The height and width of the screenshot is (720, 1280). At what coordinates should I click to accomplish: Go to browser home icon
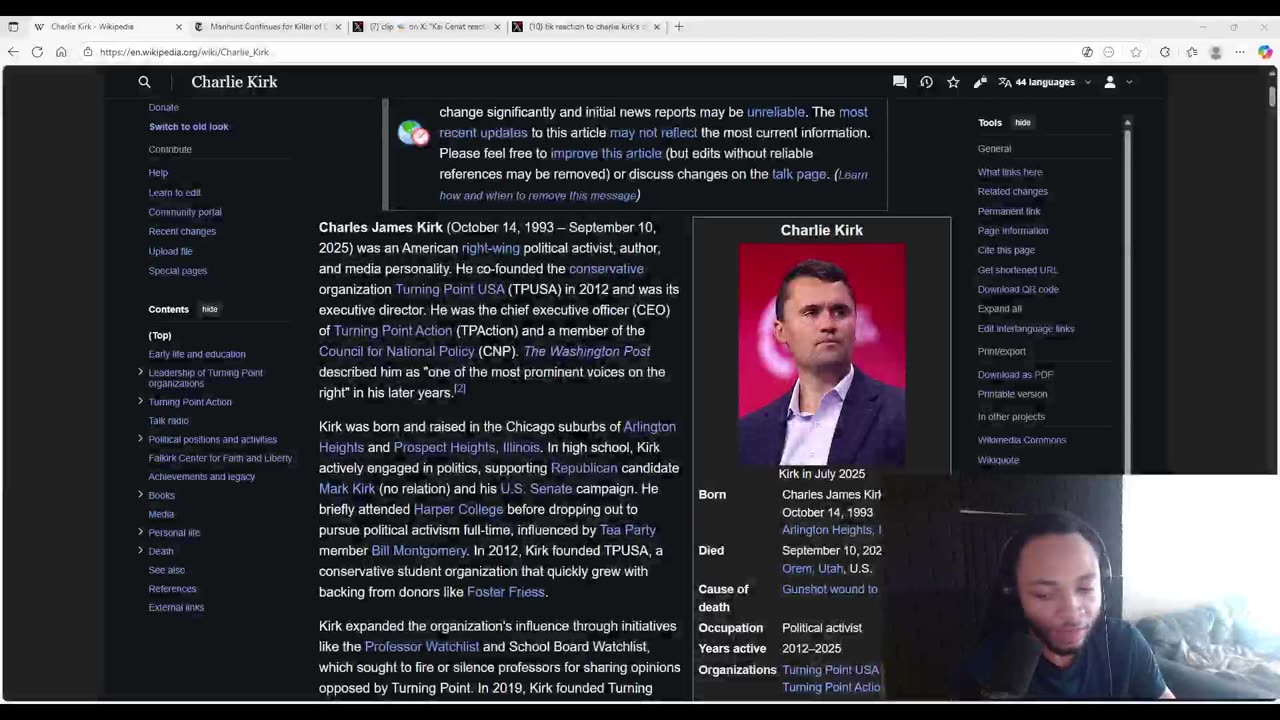pos(61,52)
